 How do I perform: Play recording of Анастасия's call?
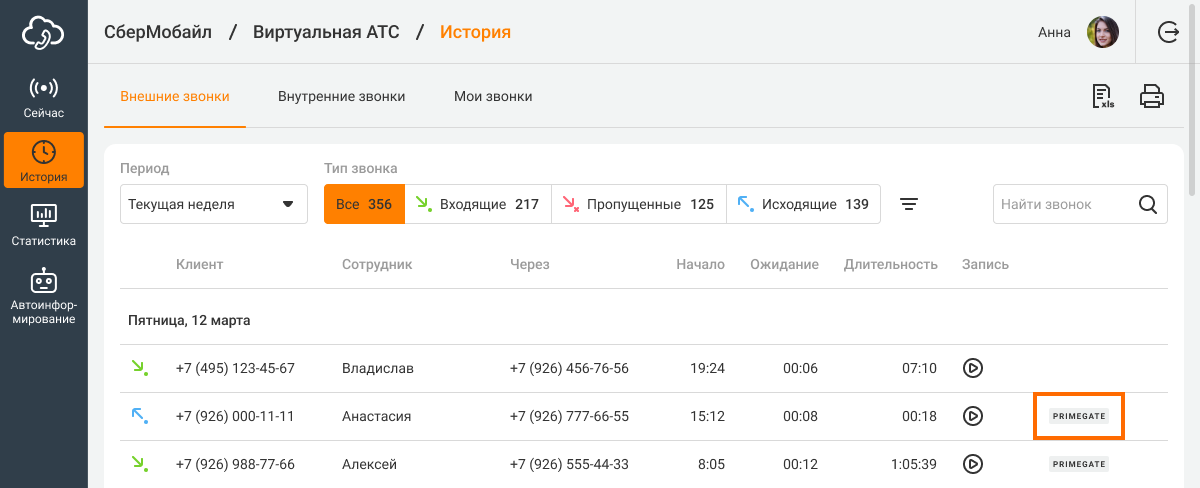pyautogui.click(x=972, y=416)
